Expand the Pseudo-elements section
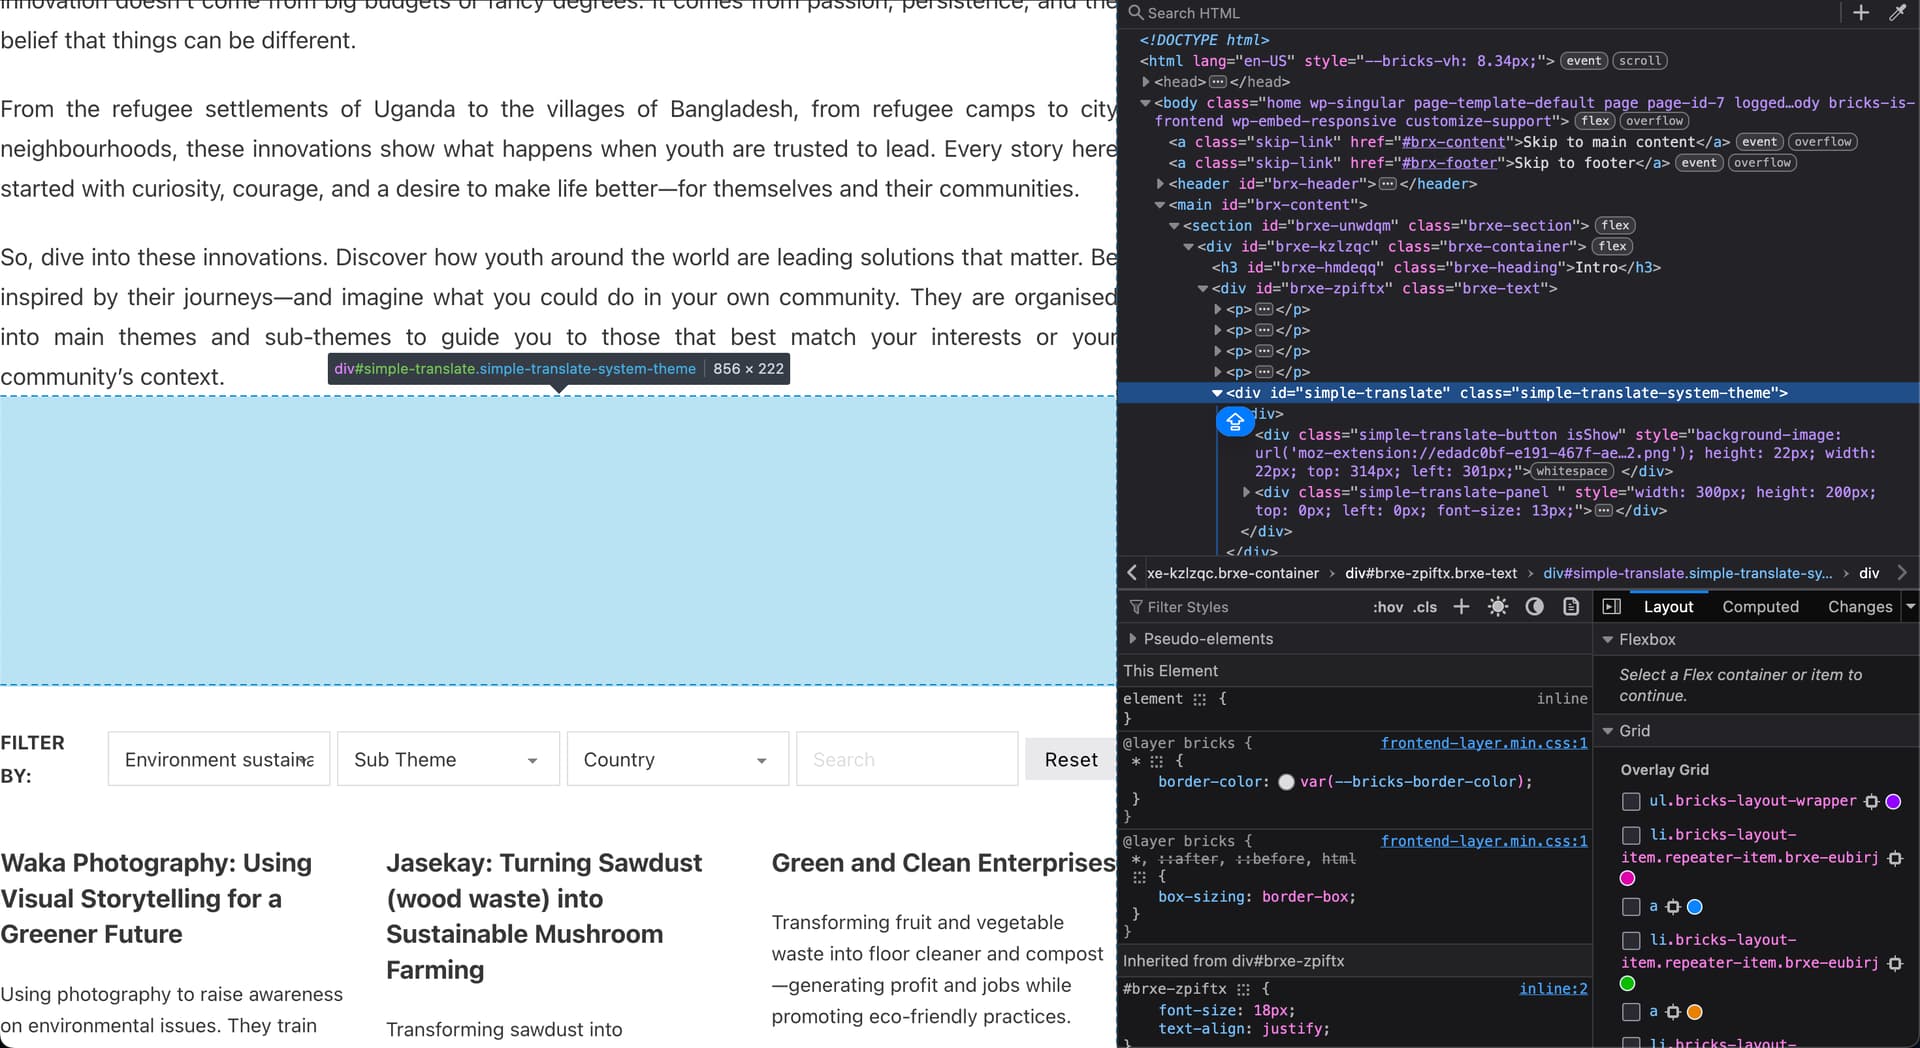This screenshot has height=1048, width=1920. click(x=1133, y=639)
